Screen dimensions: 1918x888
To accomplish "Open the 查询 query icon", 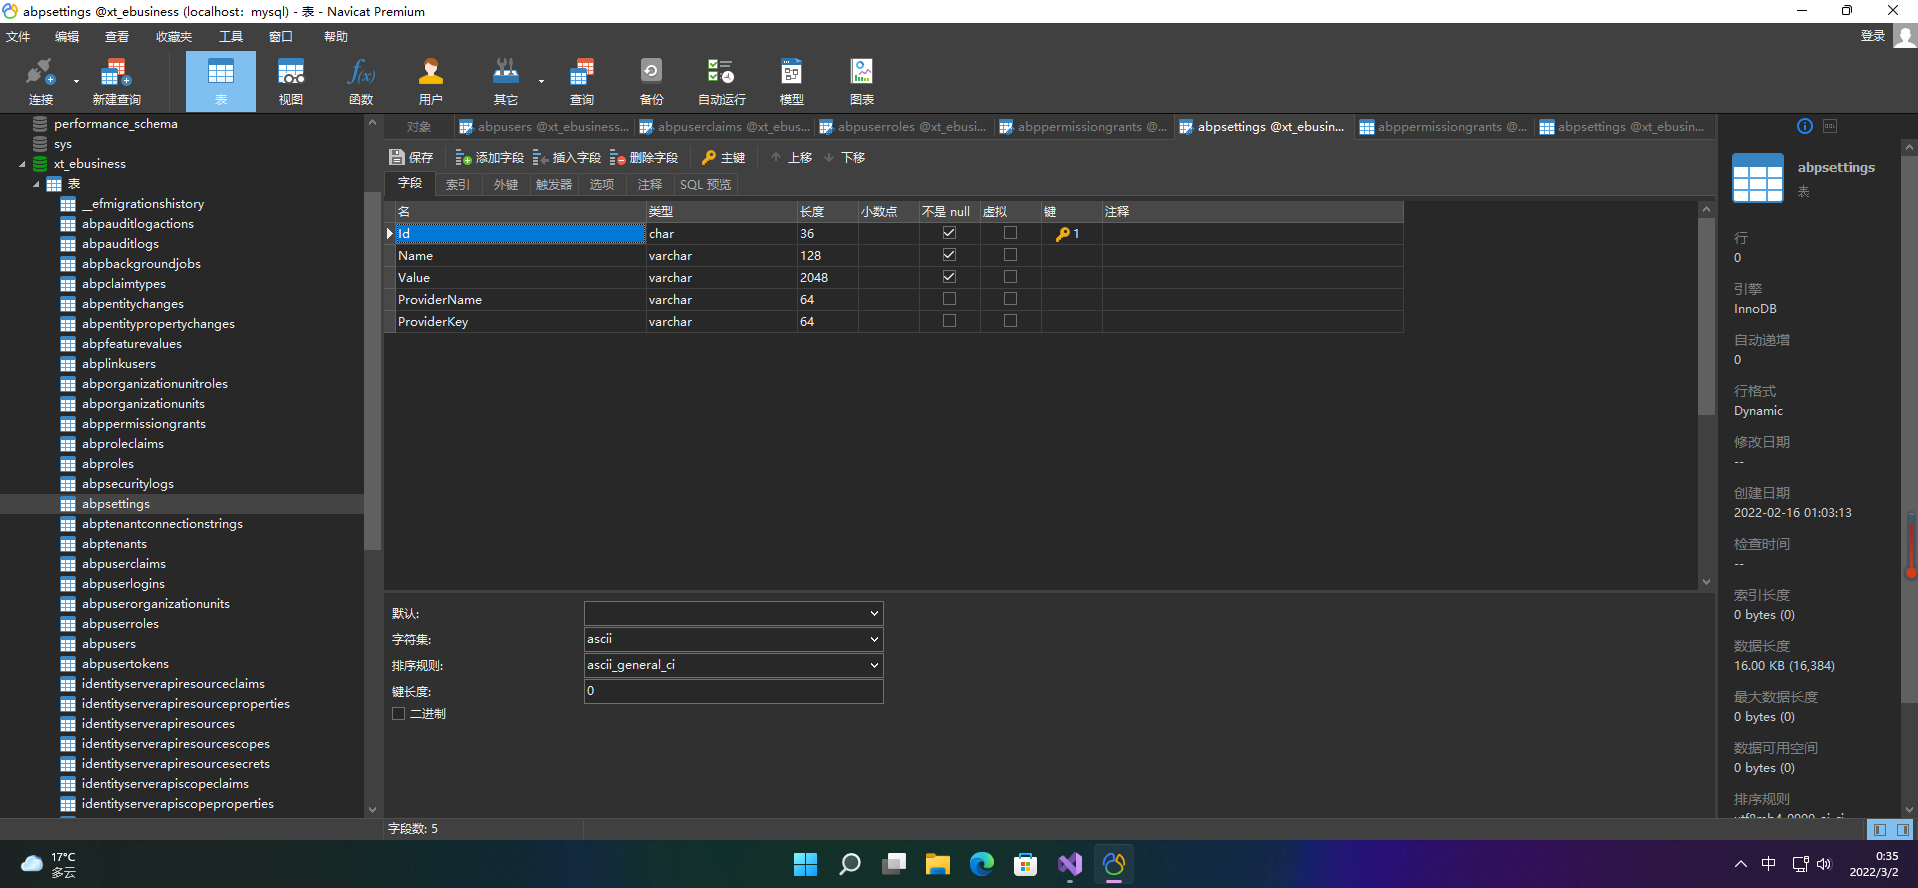I will 582,81.
